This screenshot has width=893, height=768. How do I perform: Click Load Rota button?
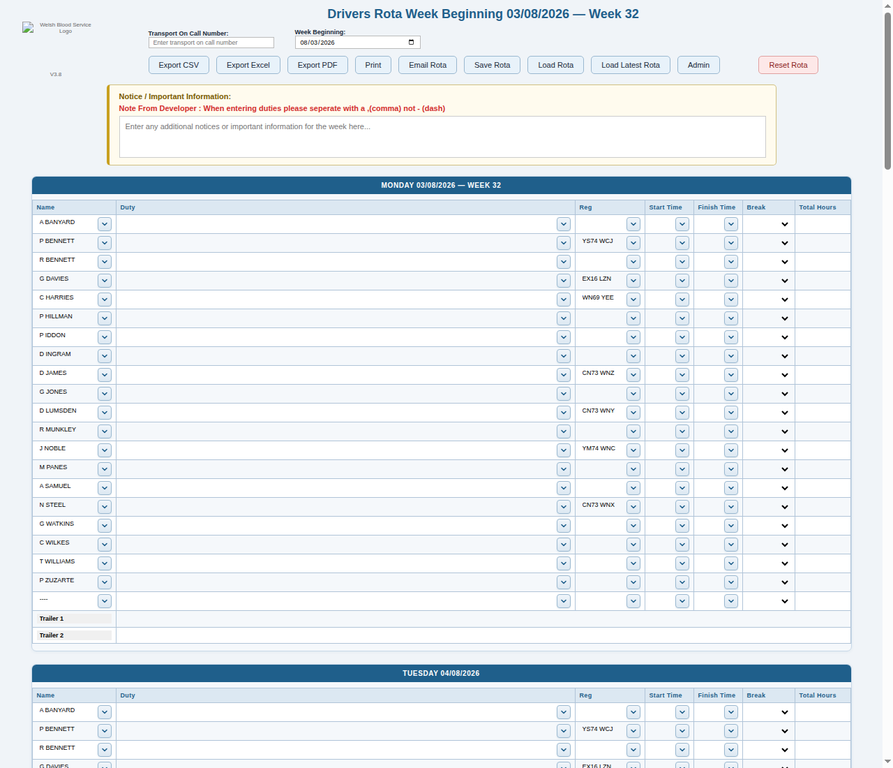tap(555, 65)
